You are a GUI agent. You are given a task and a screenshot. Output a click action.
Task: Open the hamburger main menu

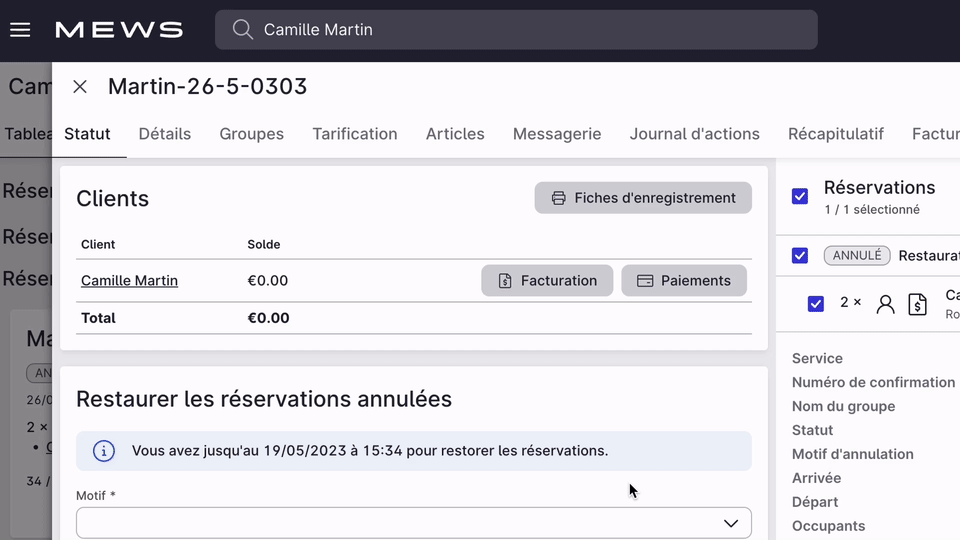tap(20, 30)
